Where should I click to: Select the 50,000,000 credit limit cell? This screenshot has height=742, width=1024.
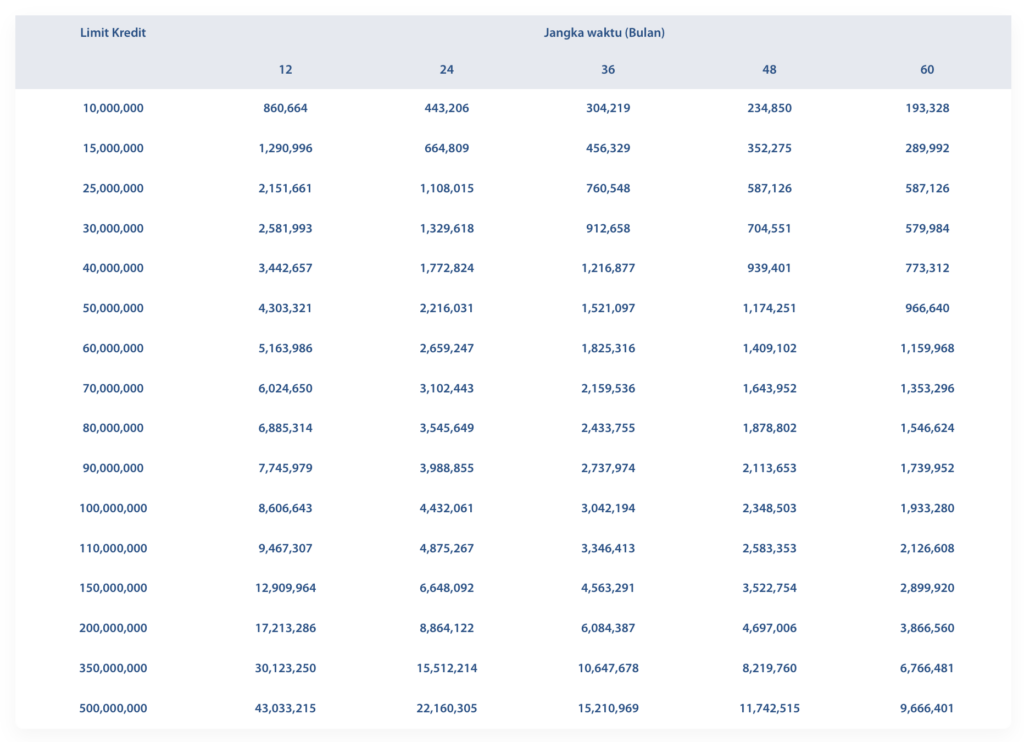pyautogui.click(x=113, y=308)
